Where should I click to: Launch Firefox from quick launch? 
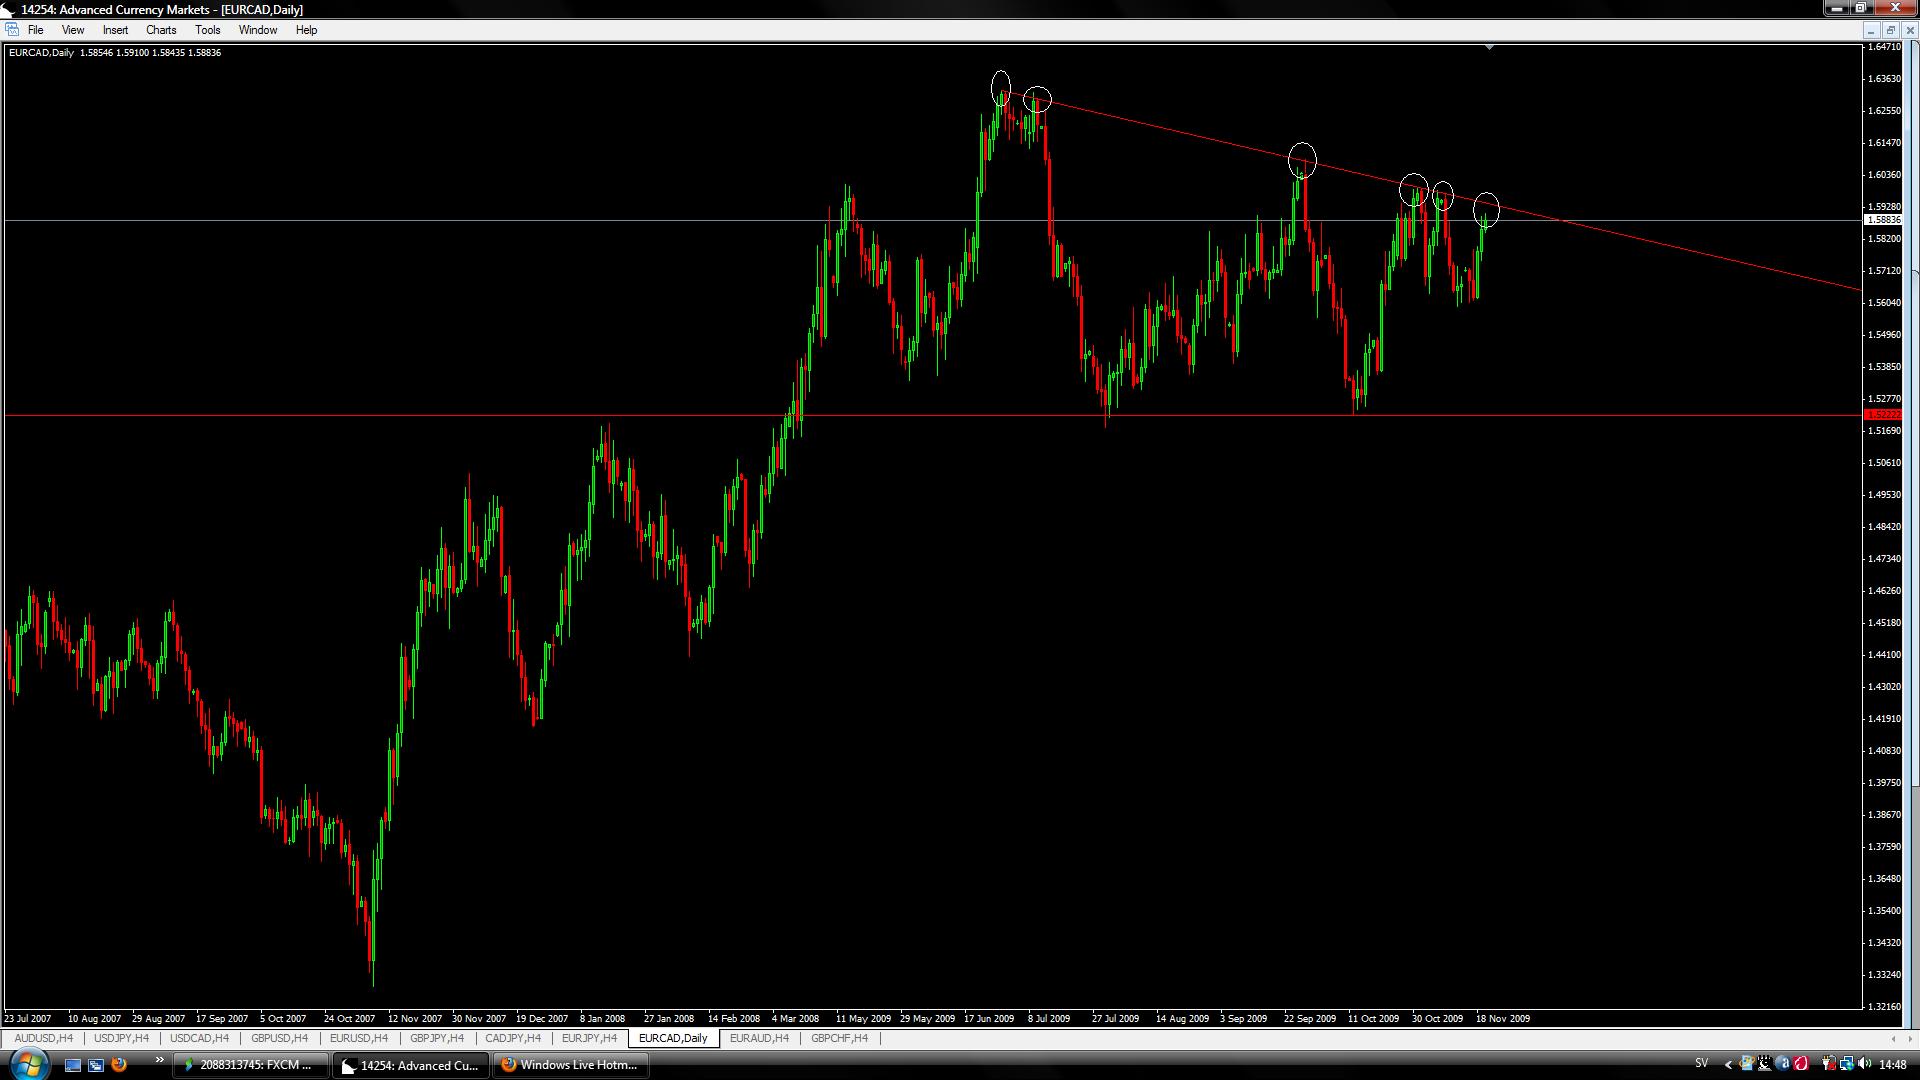[119, 1065]
